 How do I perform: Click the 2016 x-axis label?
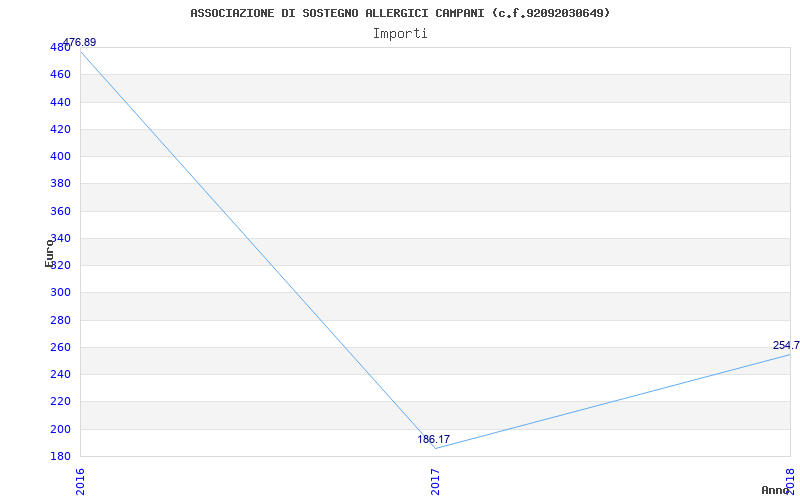(80, 482)
